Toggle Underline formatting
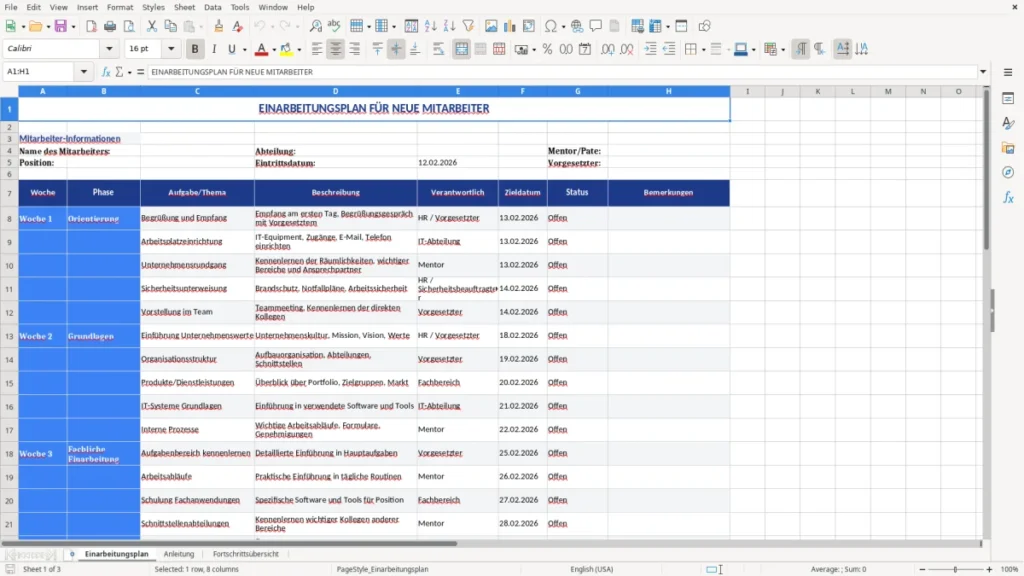Image resolution: width=1024 pixels, height=576 pixels. [x=231, y=49]
